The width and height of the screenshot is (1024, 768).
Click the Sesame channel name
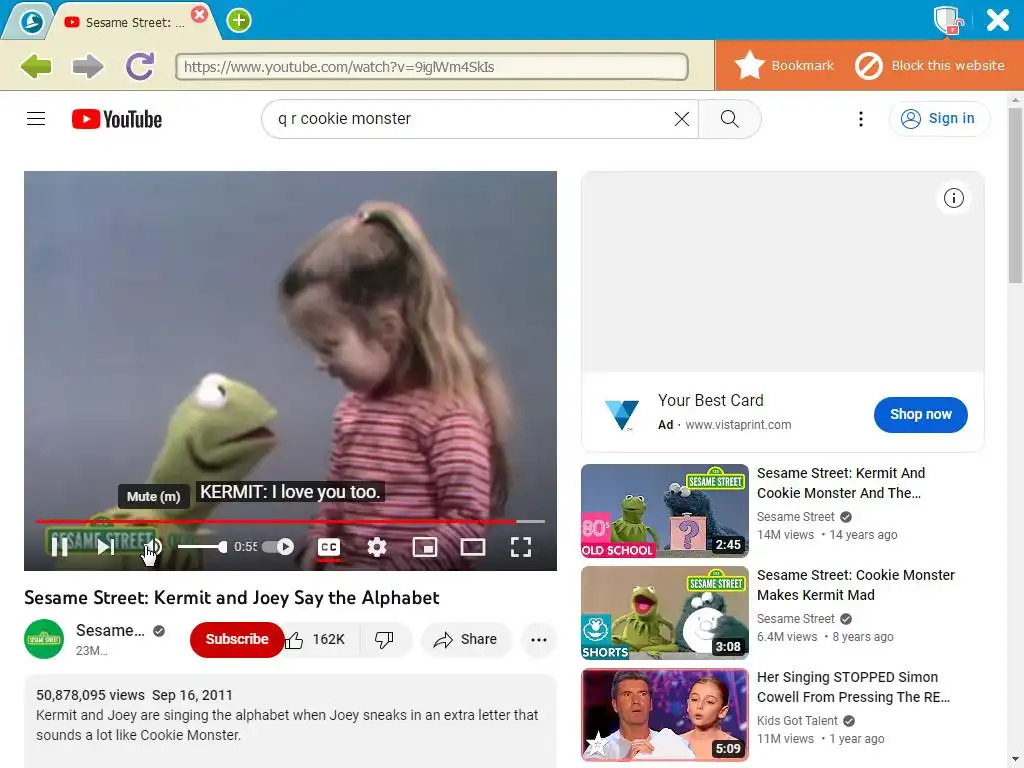110,631
